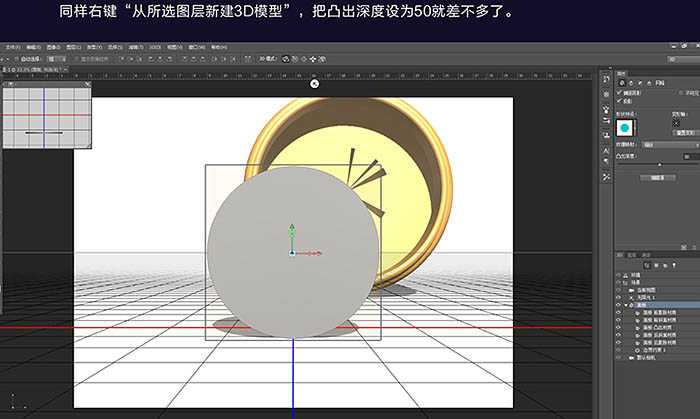This screenshot has height=419, width=700.
Task: Select the slide 3D object mode icon
Action: coord(313,59)
